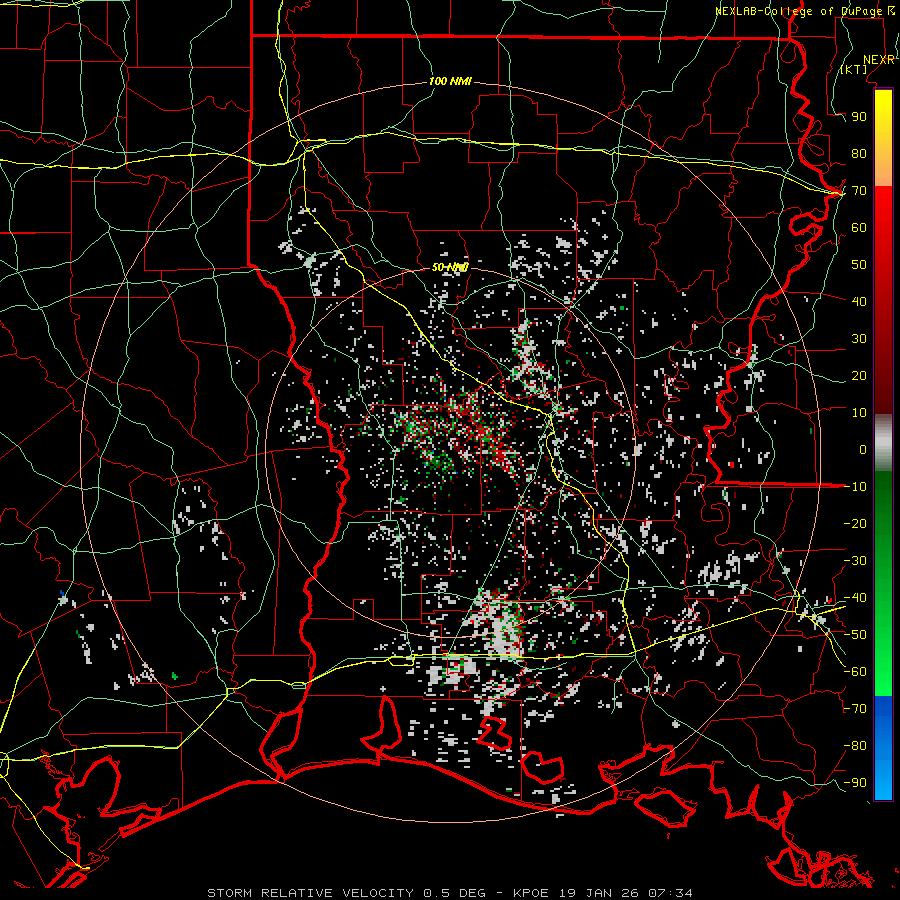The image size is (900, 900).
Task: Select the 40 value on the velocity scale
Action: pos(859,301)
